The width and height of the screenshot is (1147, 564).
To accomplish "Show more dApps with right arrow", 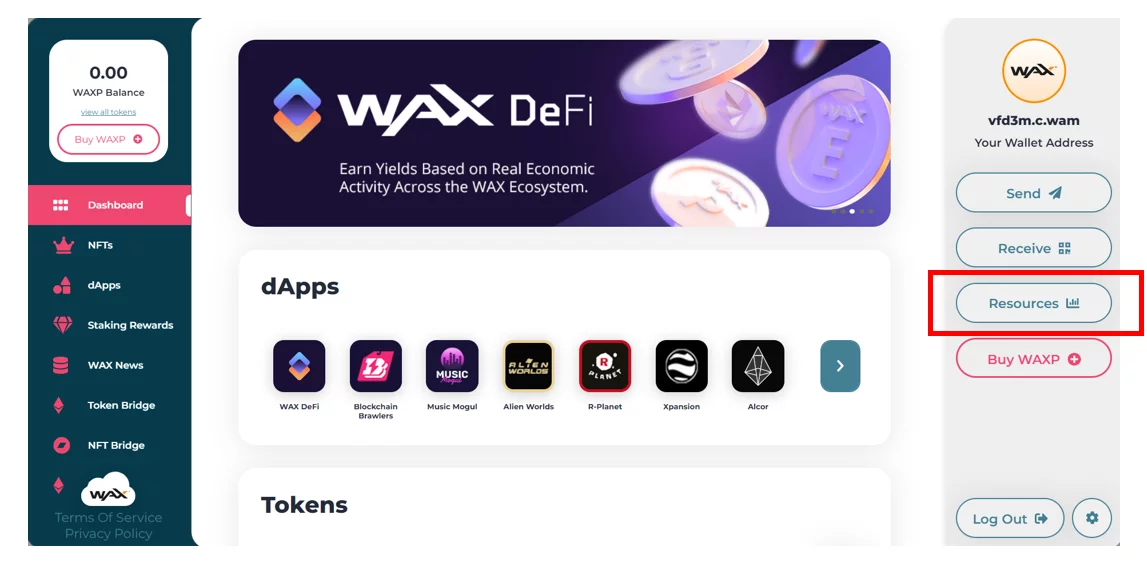I will [840, 366].
